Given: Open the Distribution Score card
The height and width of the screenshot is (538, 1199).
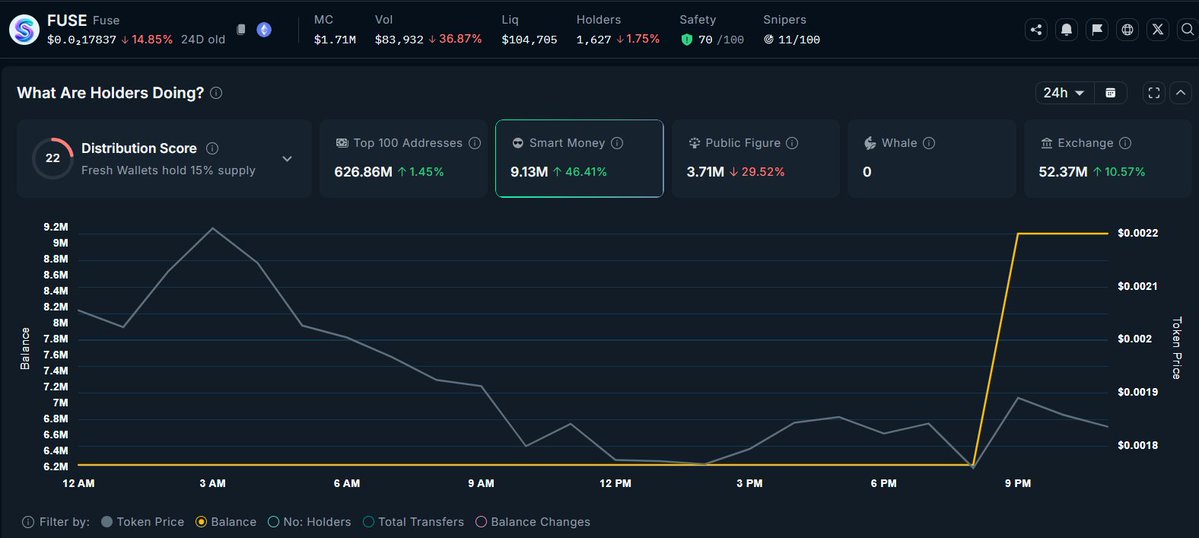Looking at the screenshot, I should pyautogui.click(x=164, y=158).
